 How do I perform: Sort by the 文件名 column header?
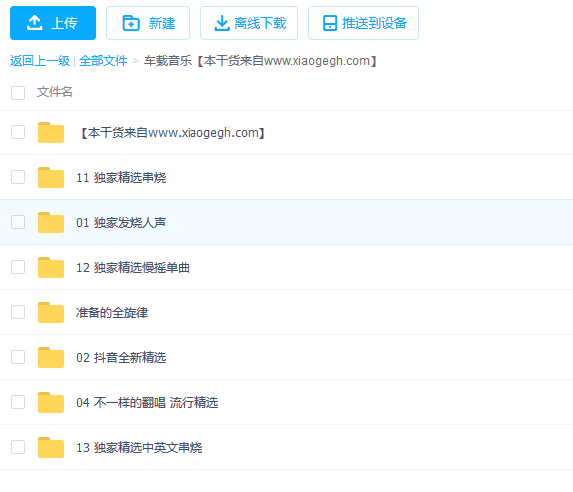point(54,92)
